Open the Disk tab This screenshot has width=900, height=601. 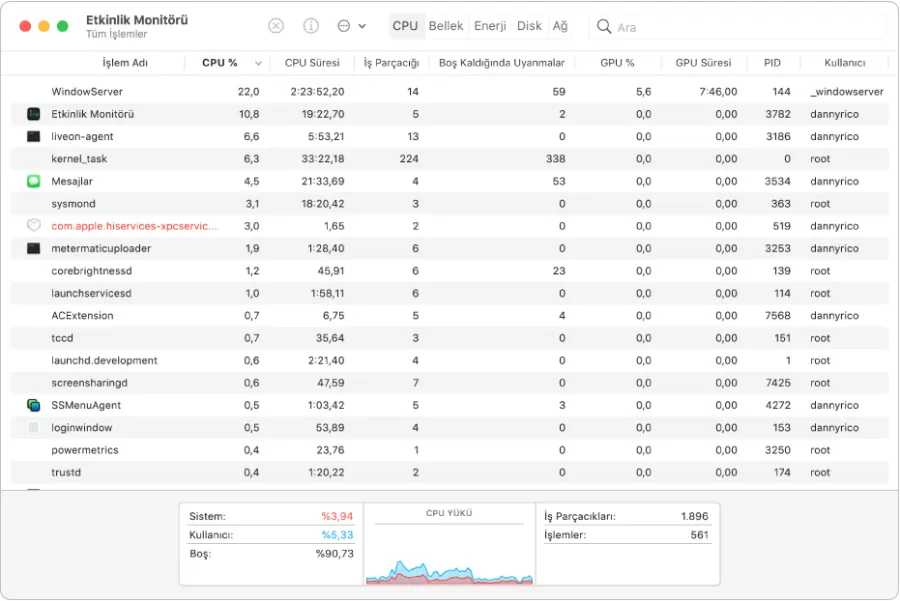pos(529,26)
